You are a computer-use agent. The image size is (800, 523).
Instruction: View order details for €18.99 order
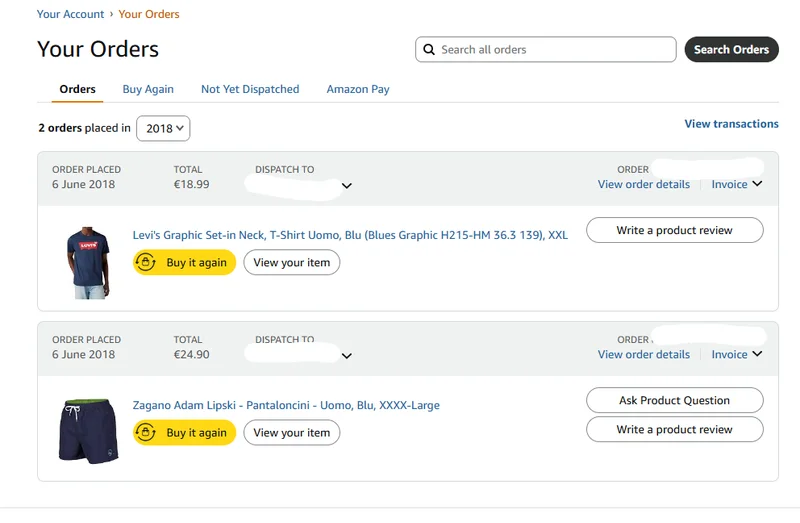[643, 184]
